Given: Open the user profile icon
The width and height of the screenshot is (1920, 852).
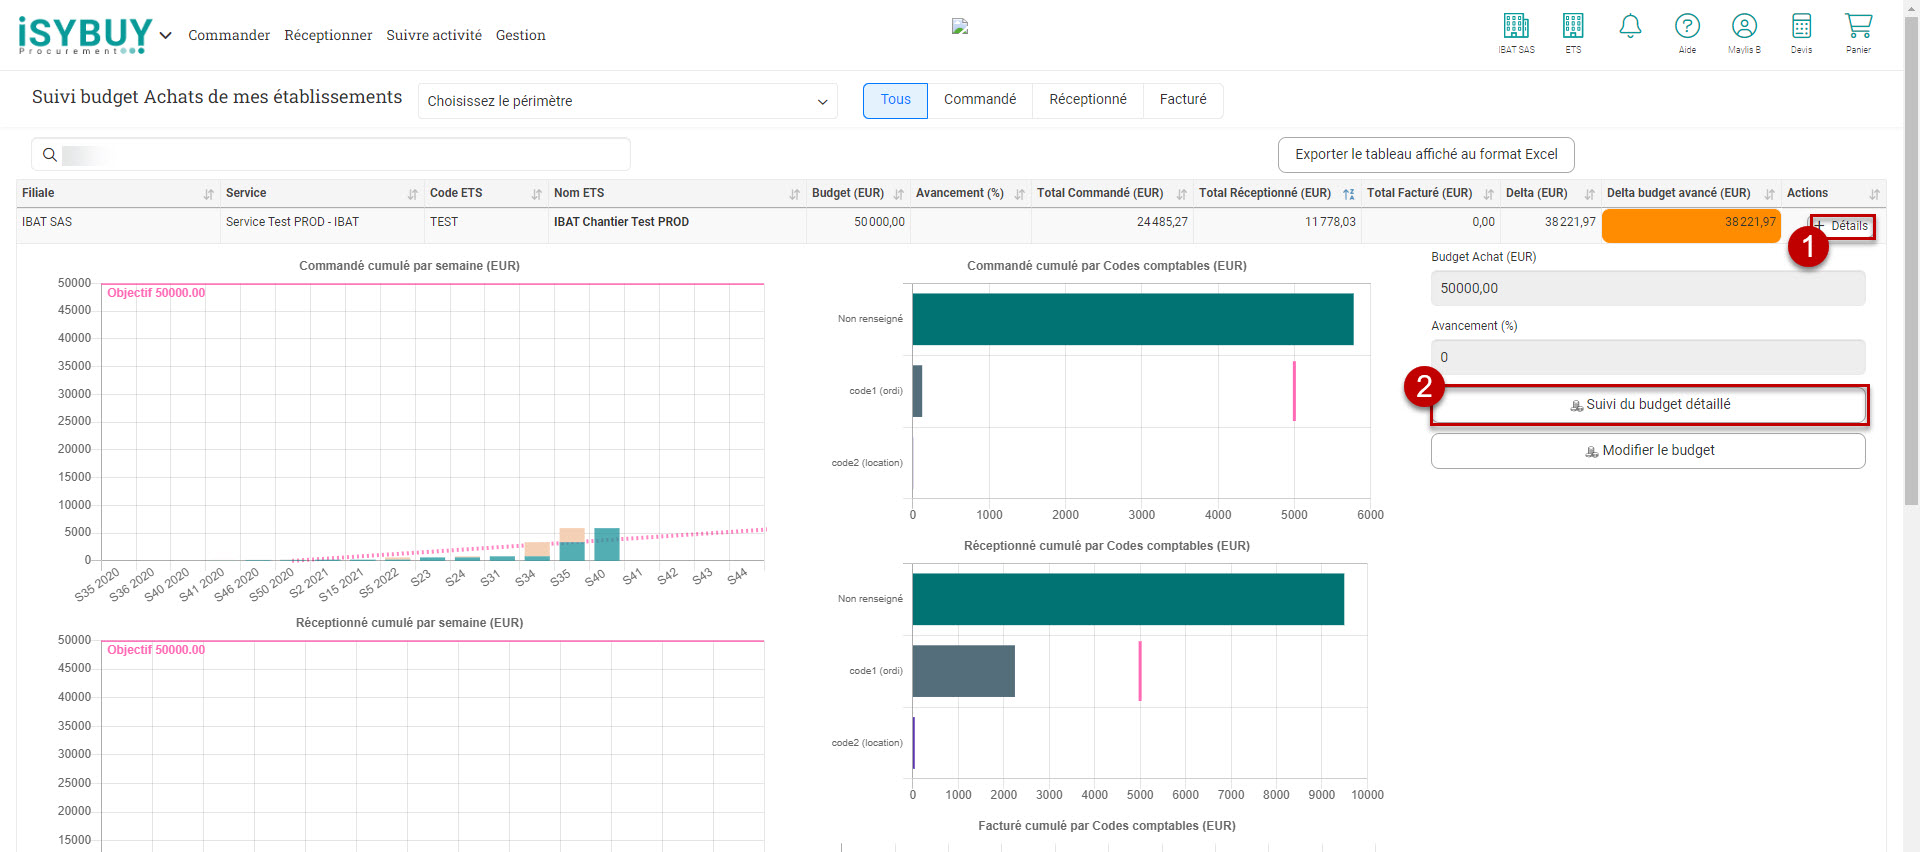Looking at the screenshot, I should [x=1744, y=32].
